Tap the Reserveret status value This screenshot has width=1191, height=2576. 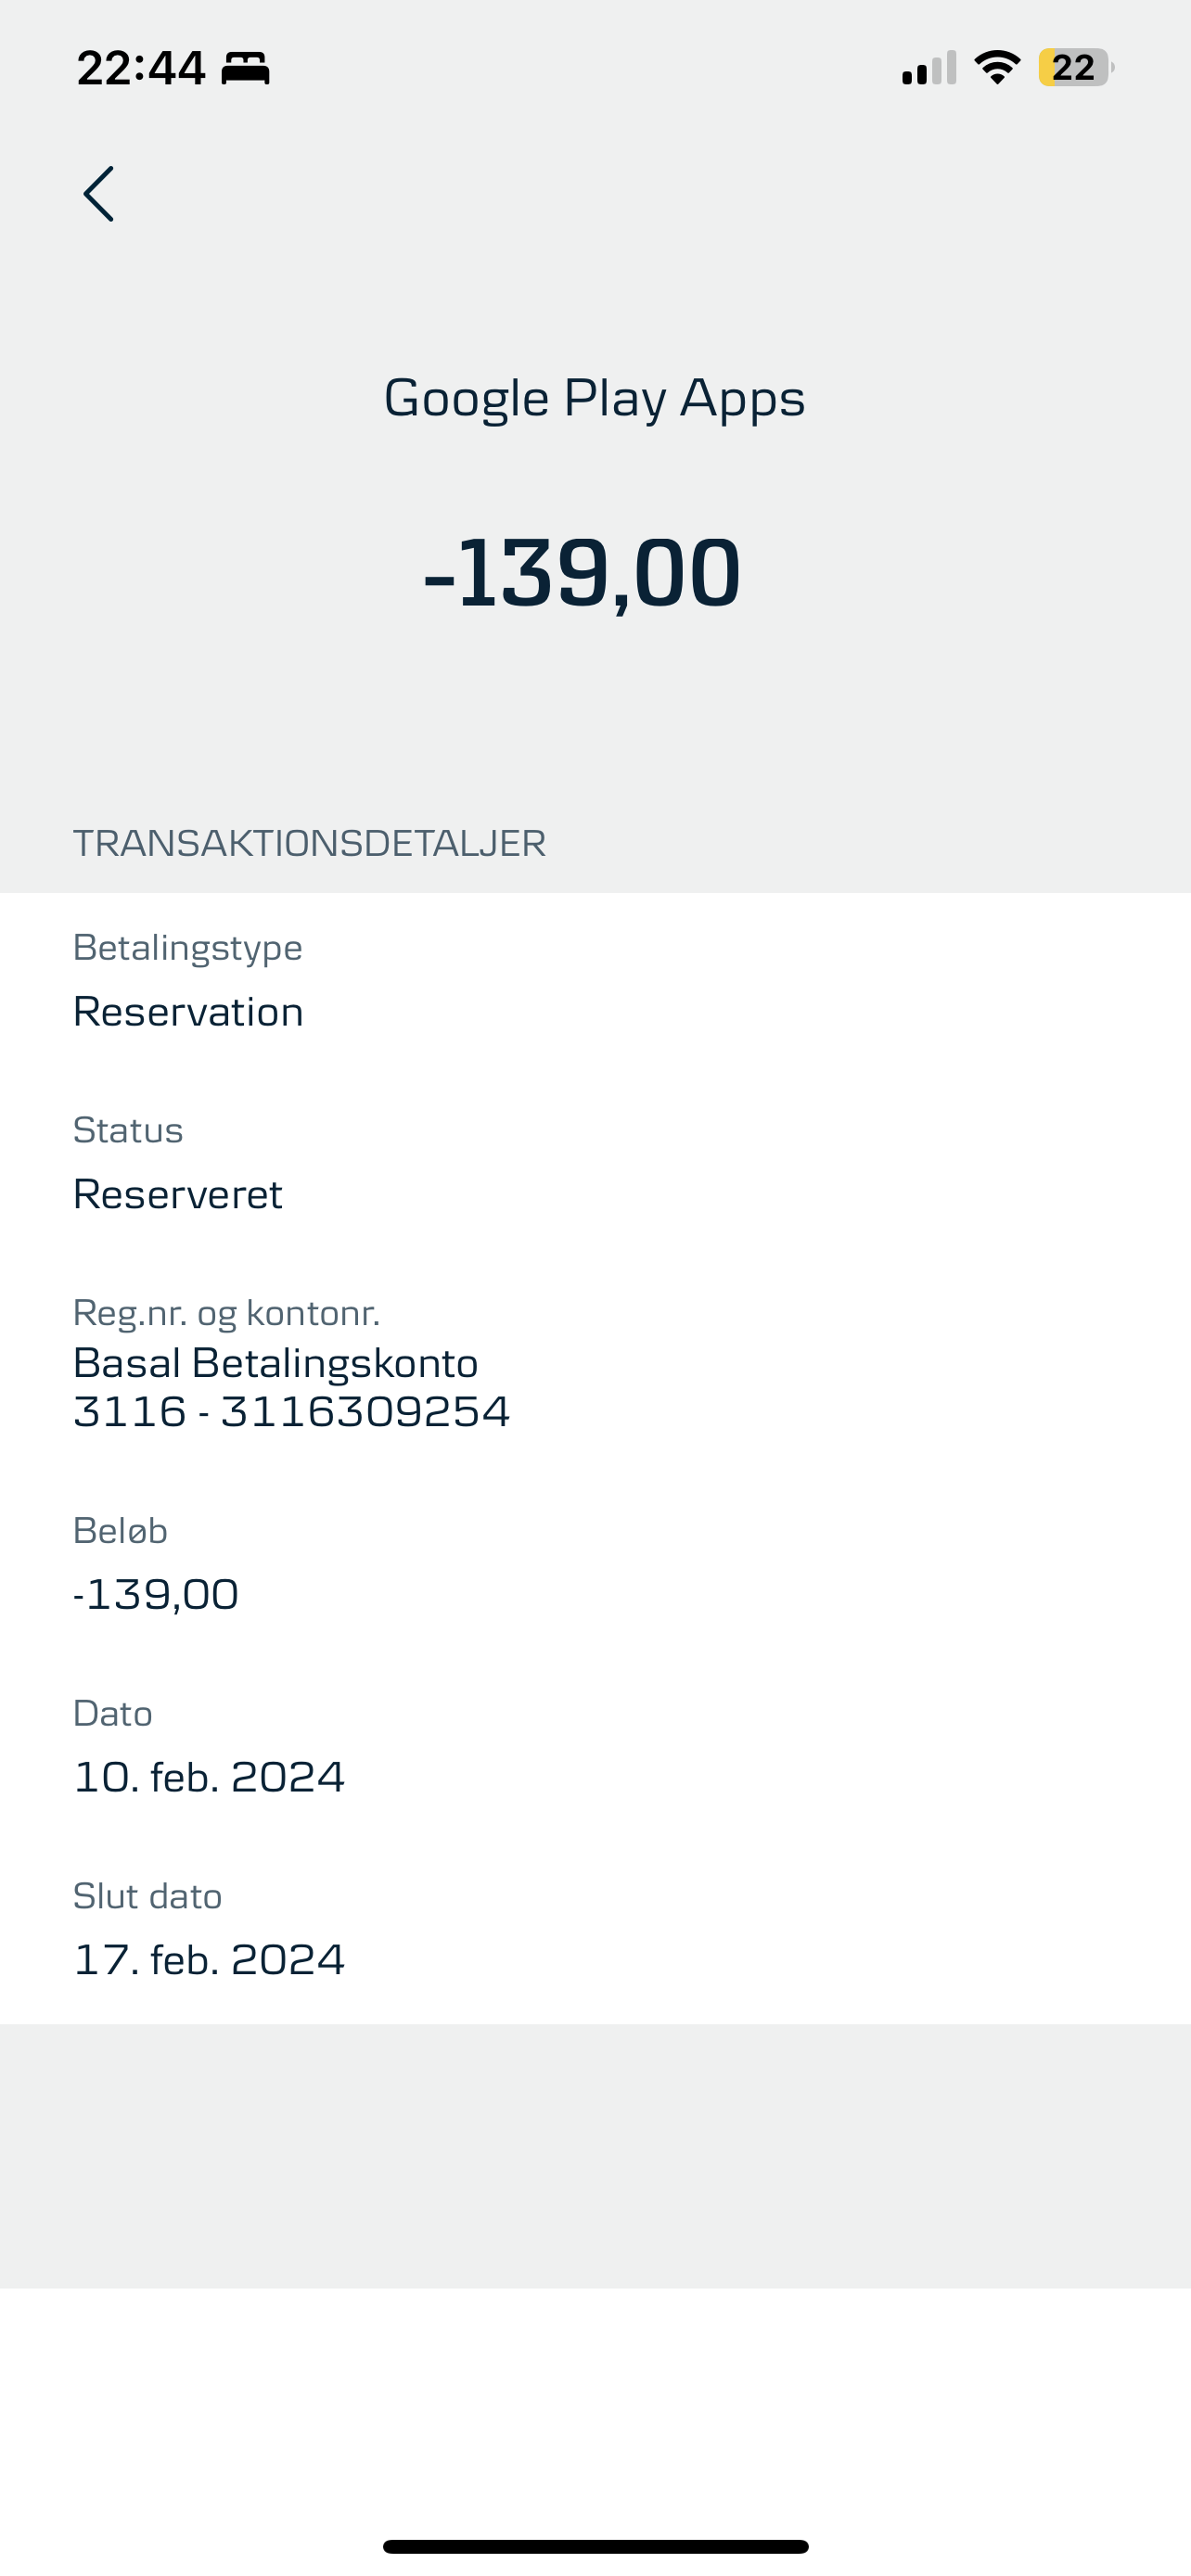click(178, 1194)
